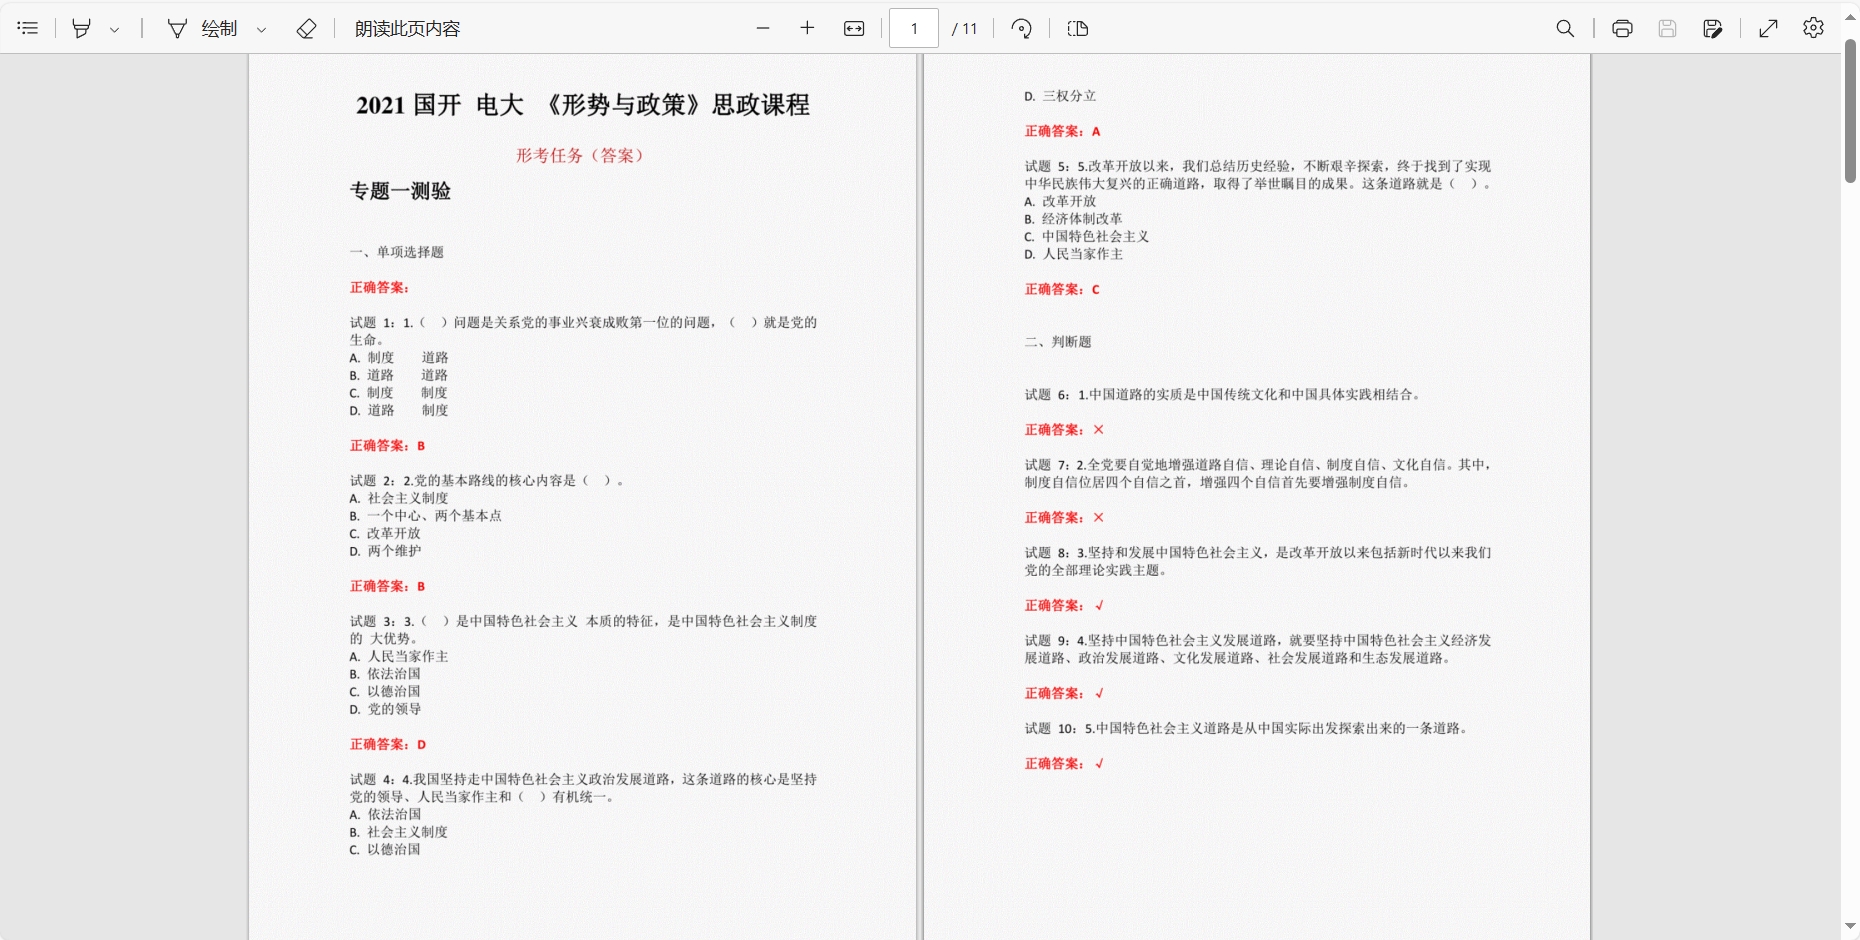Click 正确答案：D under question 3
This screenshot has width=1860, height=940.
[388, 744]
